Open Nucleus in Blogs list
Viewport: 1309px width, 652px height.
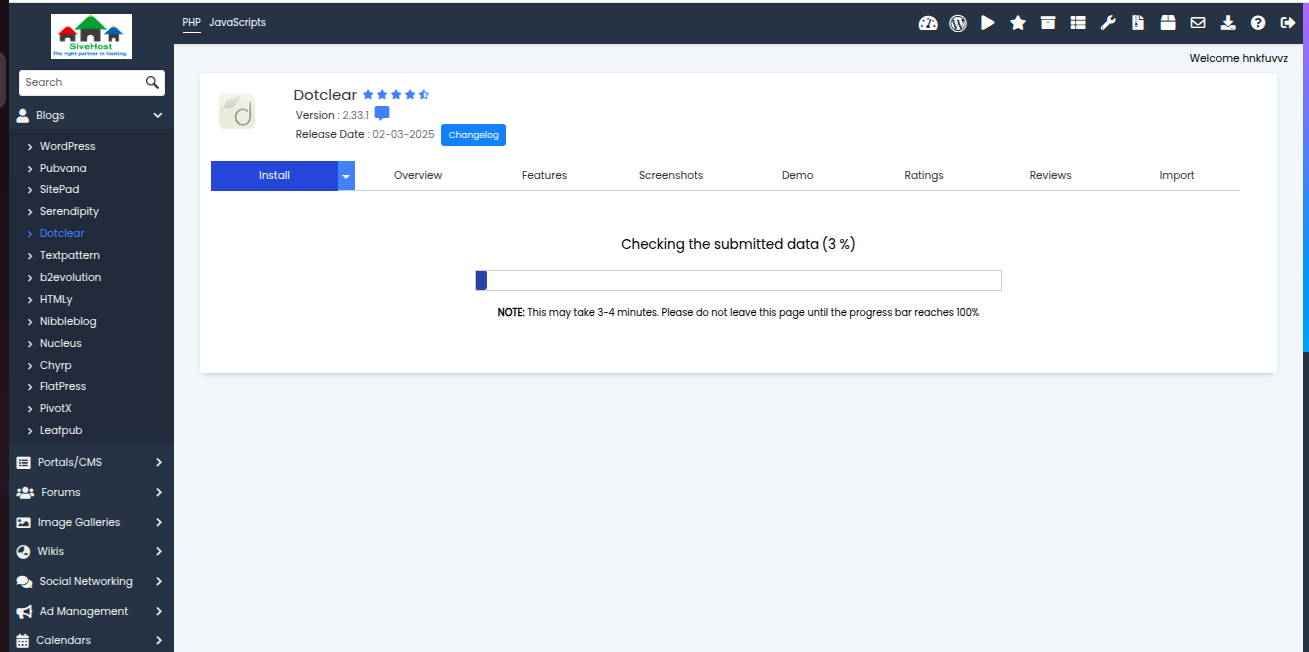[61, 344]
